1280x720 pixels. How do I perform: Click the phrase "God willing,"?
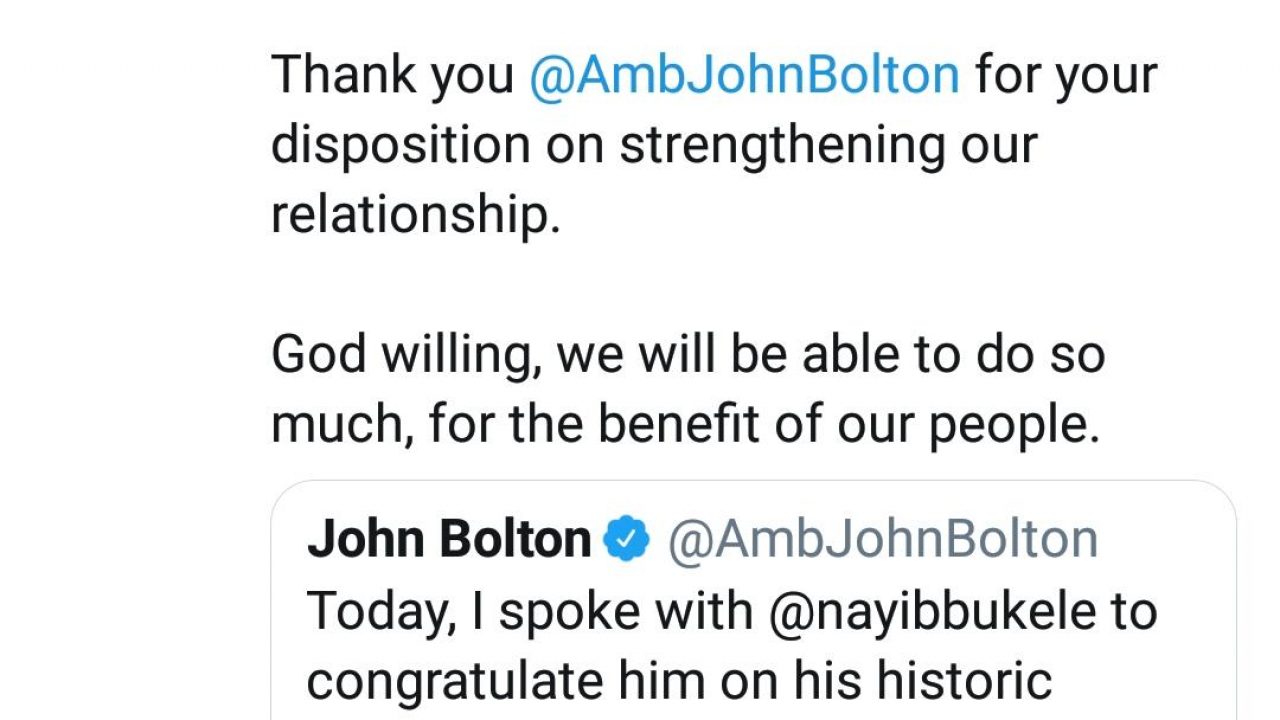tap(407, 355)
